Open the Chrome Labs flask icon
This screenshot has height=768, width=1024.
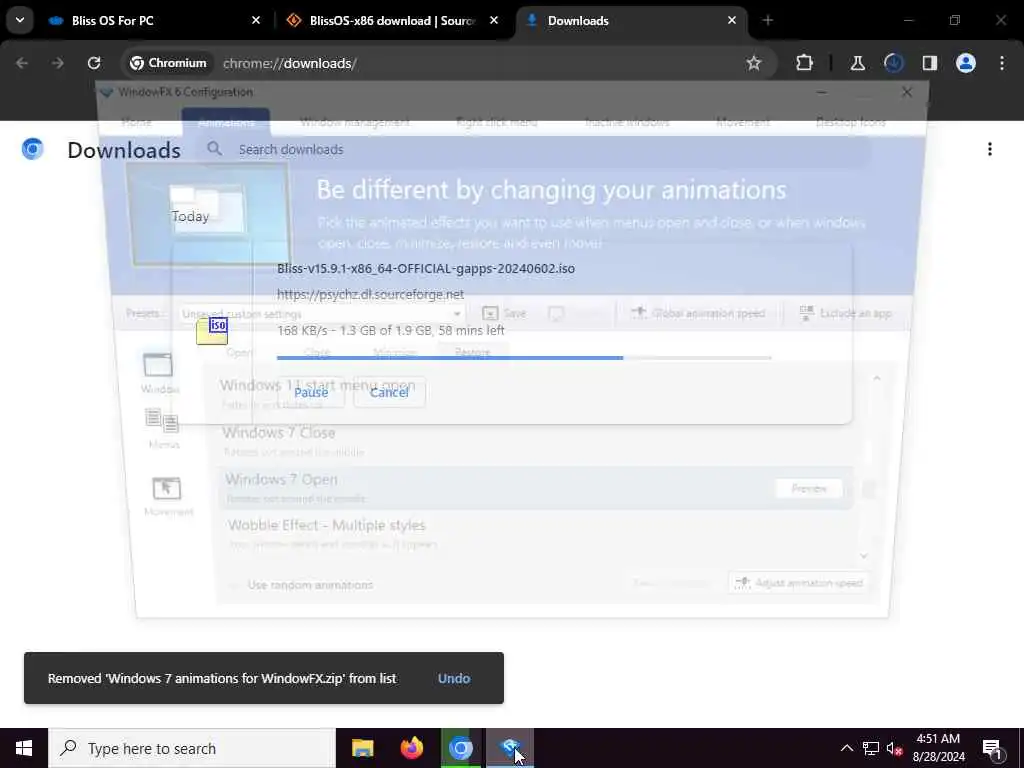coord(857,63)
